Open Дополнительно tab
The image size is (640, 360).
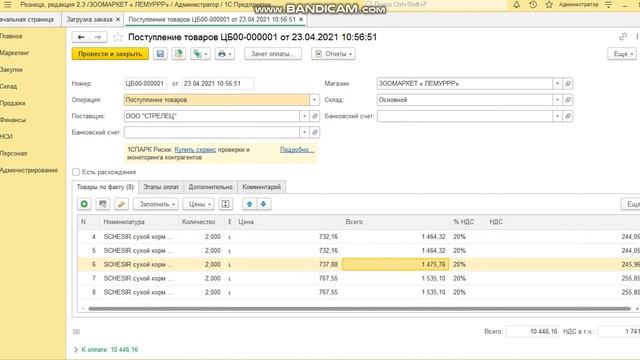210,187
